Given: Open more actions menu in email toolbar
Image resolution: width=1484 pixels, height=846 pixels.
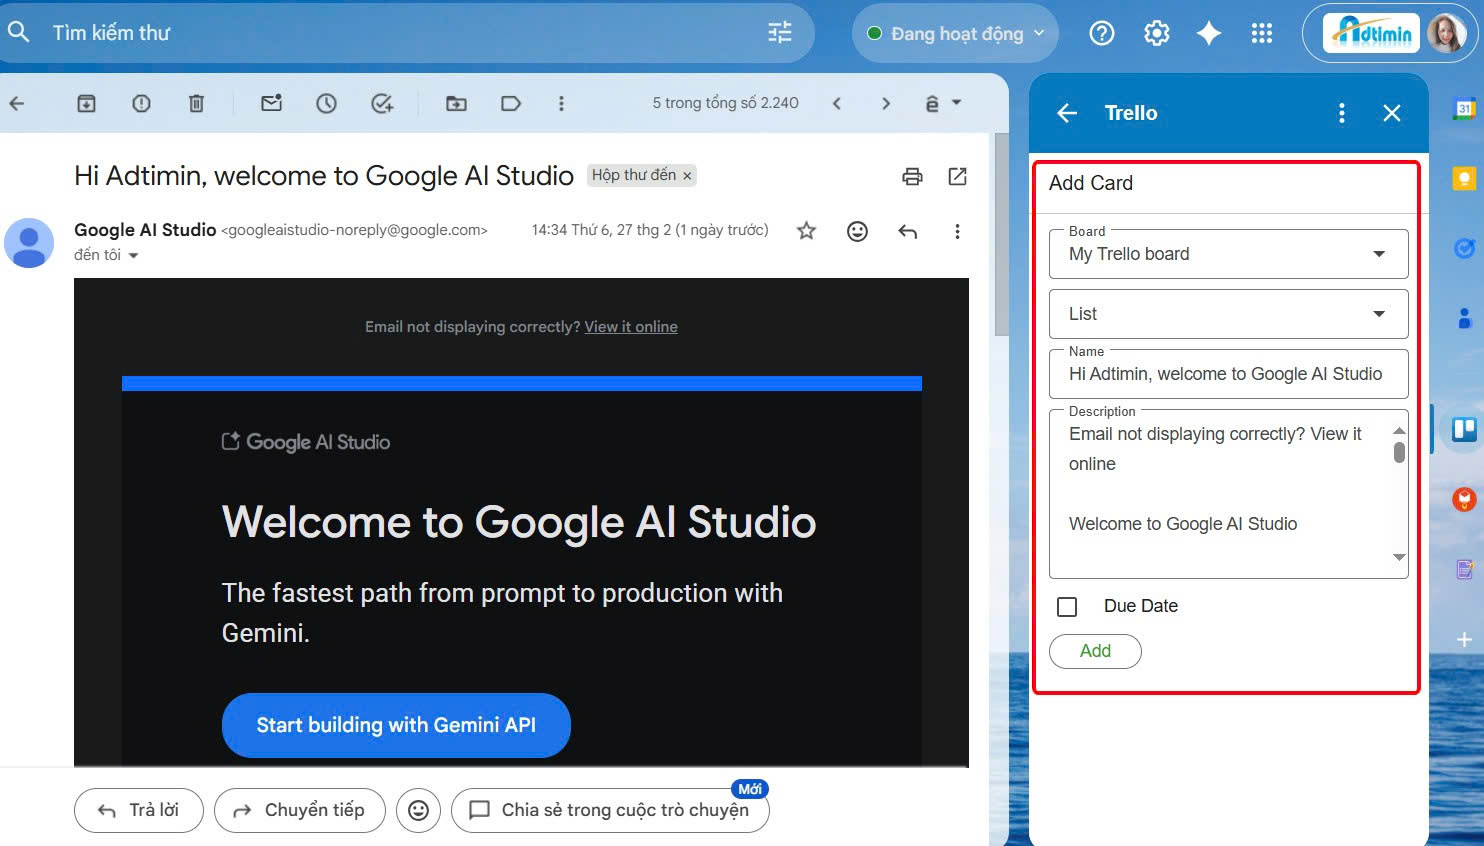Looking at the screenshot, I should point(561,103).
